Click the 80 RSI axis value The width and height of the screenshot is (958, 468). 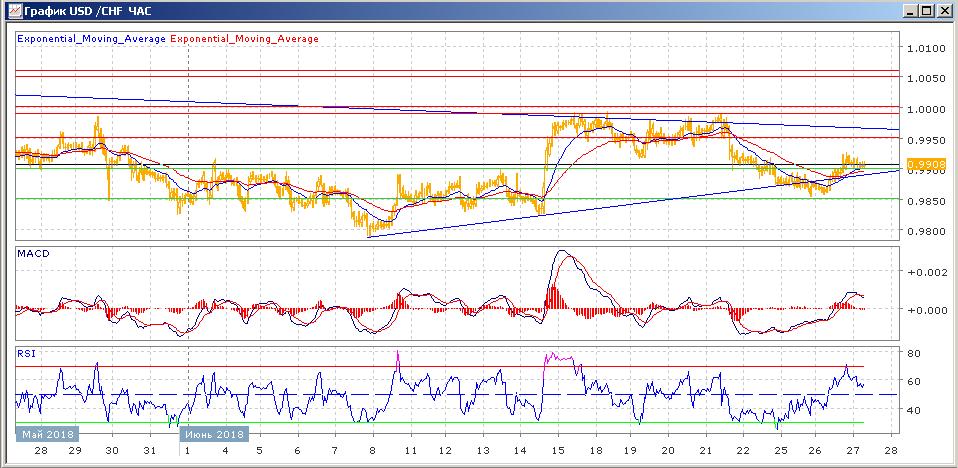[915, 354]
